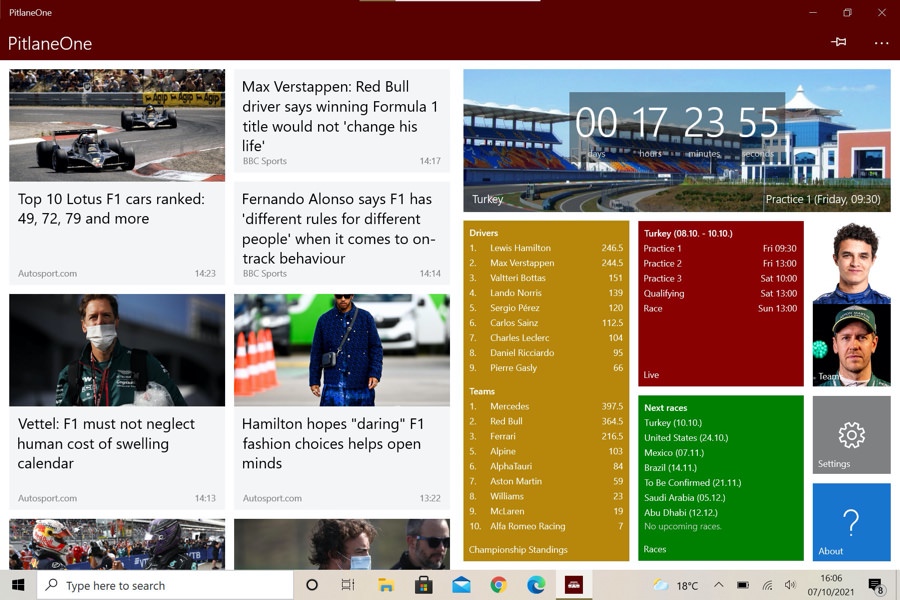This screenshot has width=900, height=600.
Task: Open Cortana circle icon on taskbar
Action: (312, 585)
